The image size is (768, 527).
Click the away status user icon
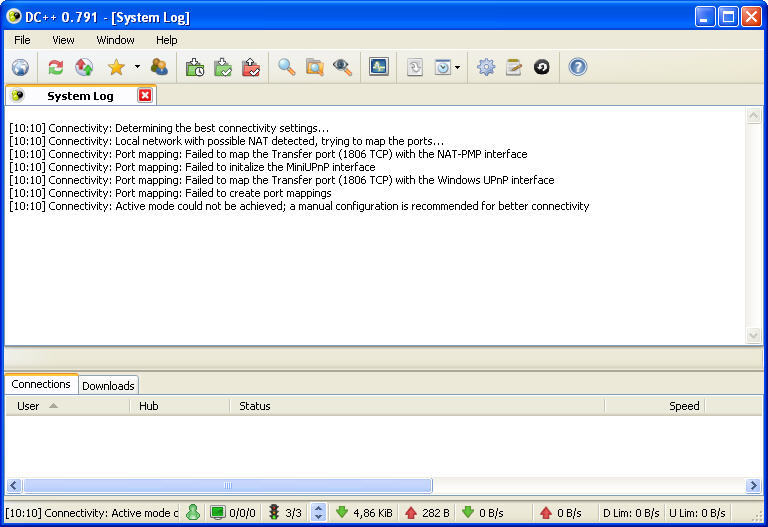pyautogui.click(x=193, y=512)
